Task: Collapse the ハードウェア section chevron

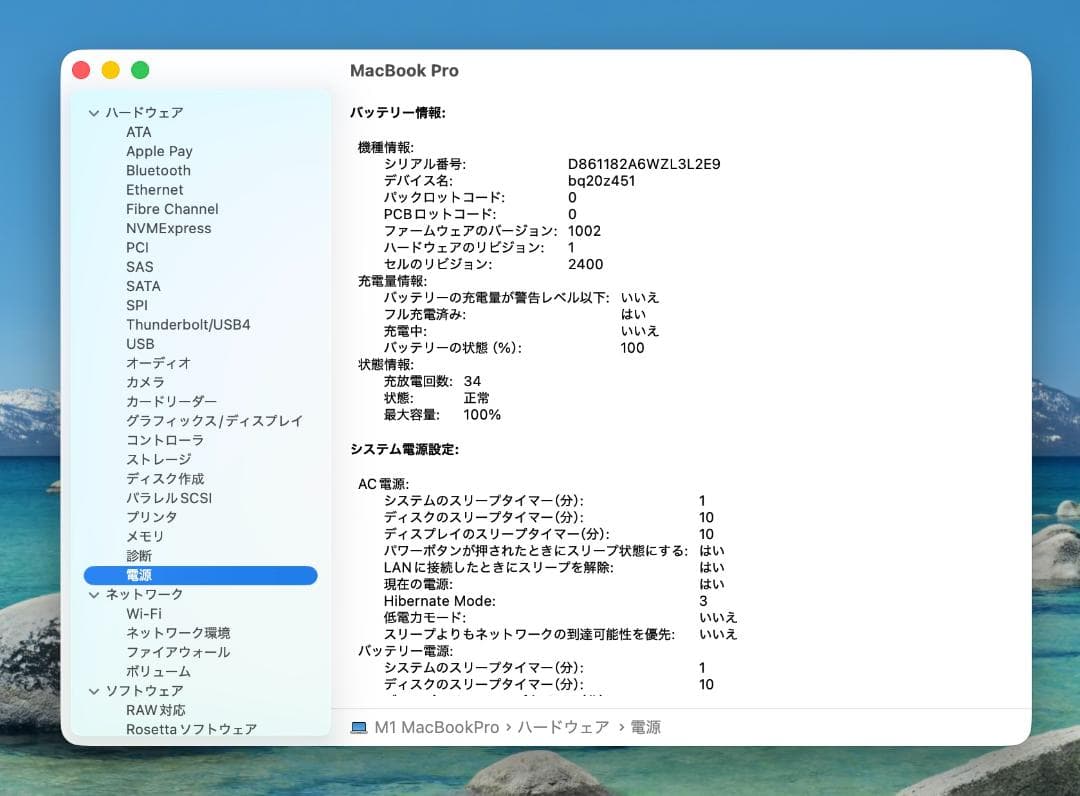Action: pos(94,113)
